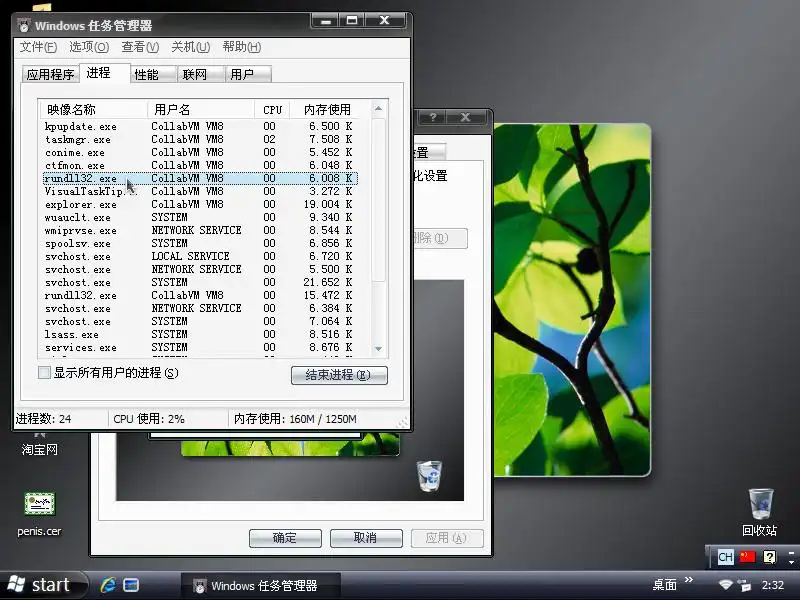The height and width of the screenshot is (600, 800).
Task: Select the ctfmon.exe process row
Action: point(200,165)
